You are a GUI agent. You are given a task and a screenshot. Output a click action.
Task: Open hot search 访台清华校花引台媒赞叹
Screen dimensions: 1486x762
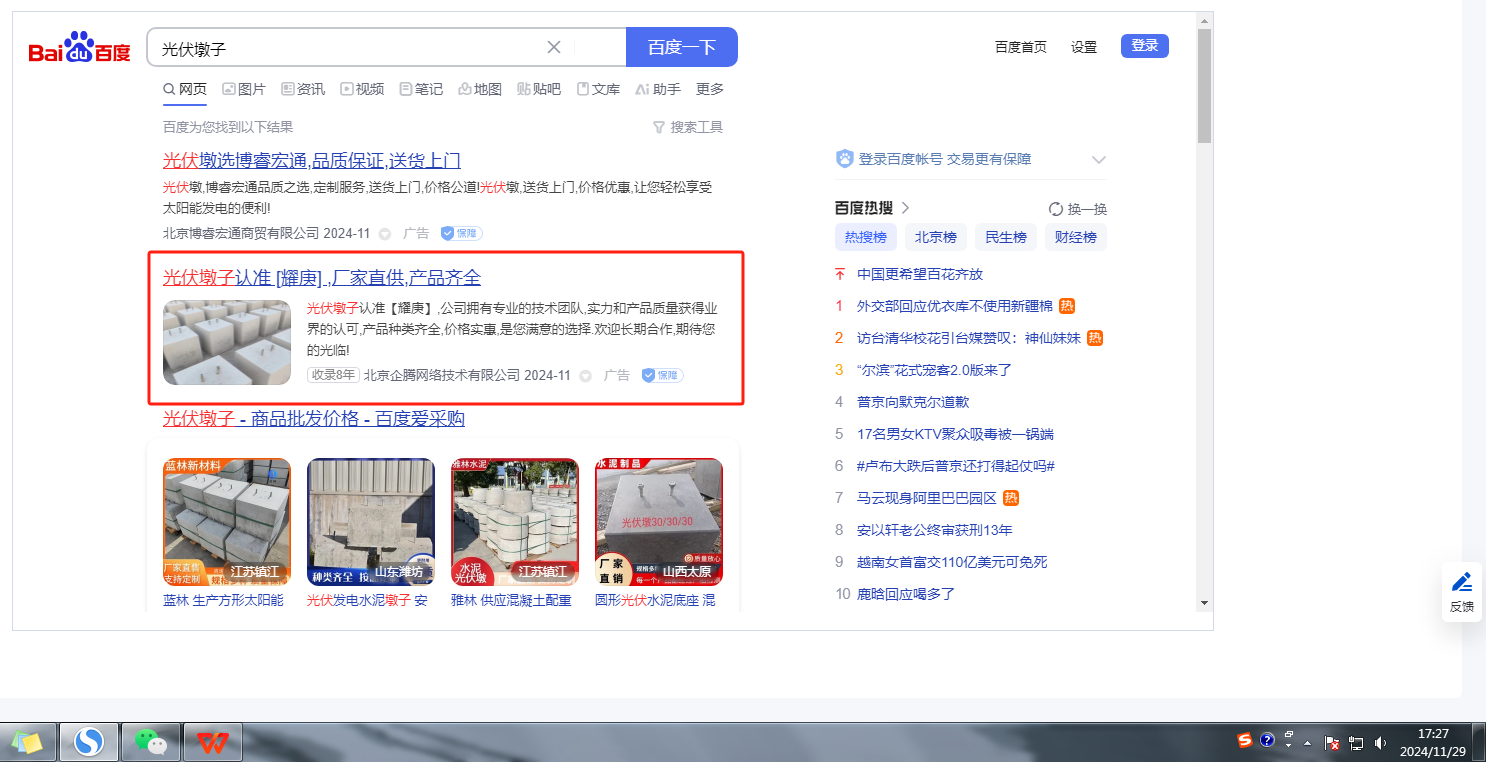point(969,338)
